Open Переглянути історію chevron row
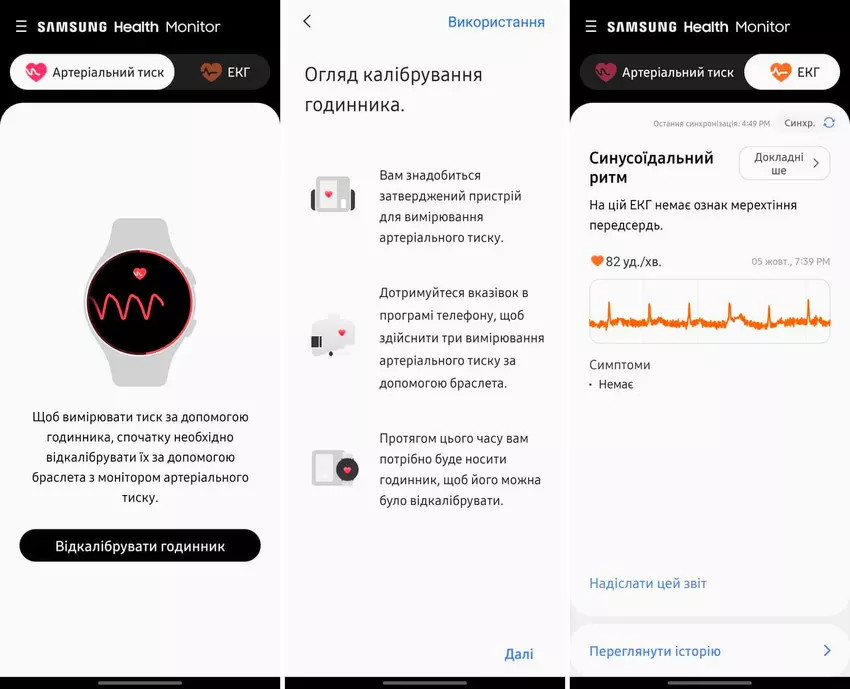This screenshot has height=689, width=850. coord(710,651)
